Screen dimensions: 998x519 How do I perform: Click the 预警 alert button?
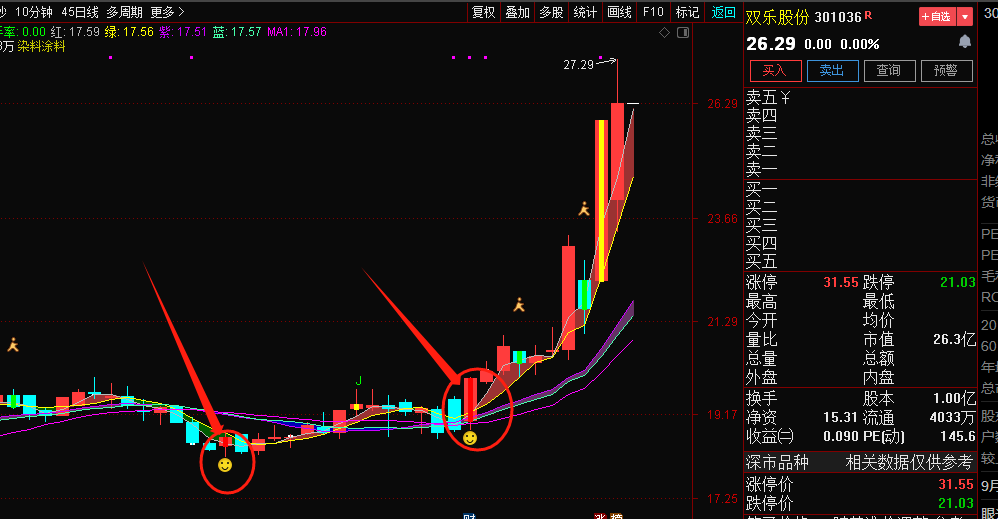(946, 71)
